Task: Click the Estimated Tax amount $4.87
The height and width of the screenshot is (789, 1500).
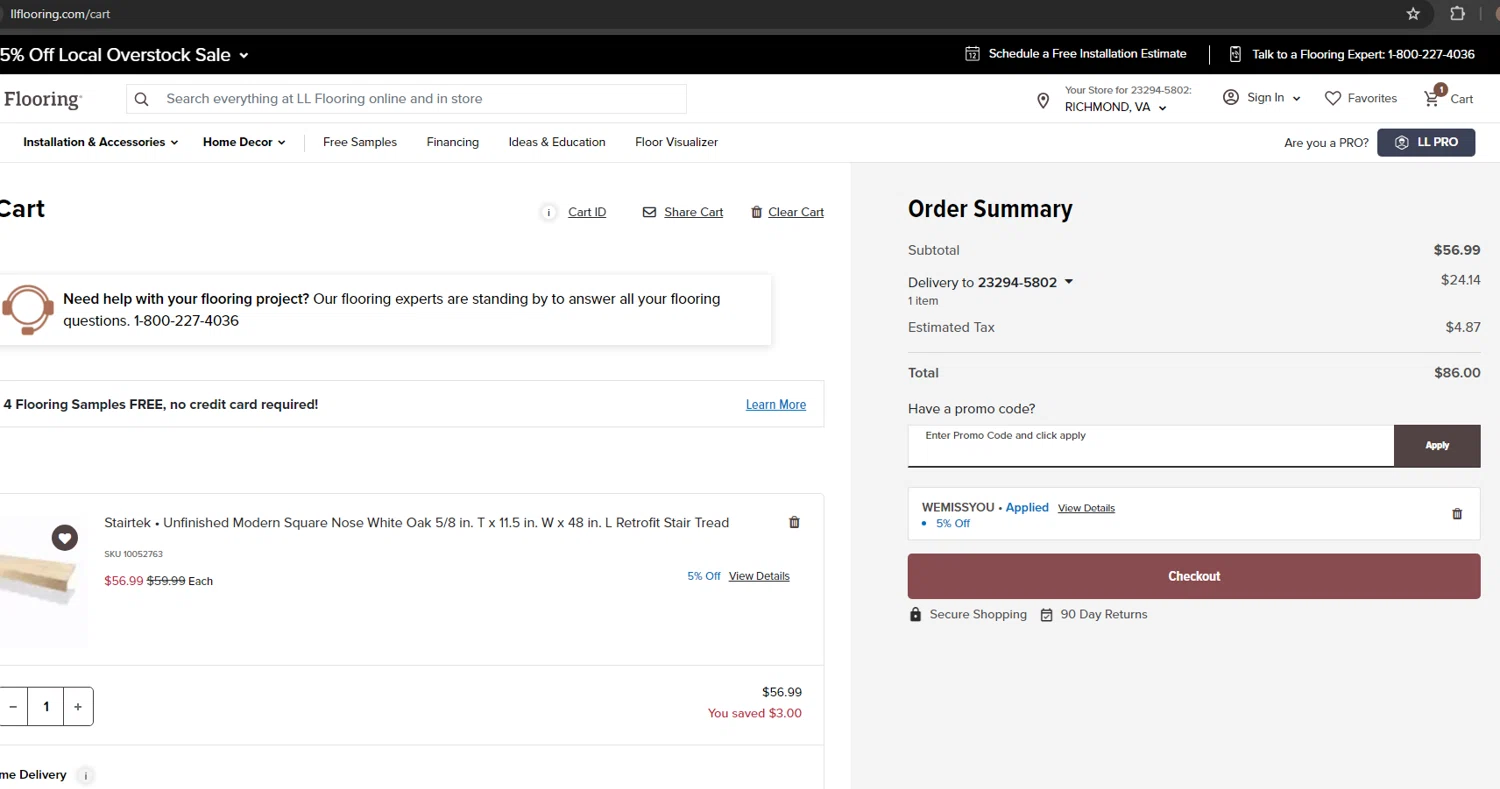Action: pyautogui.click(x=1463, y=327)
